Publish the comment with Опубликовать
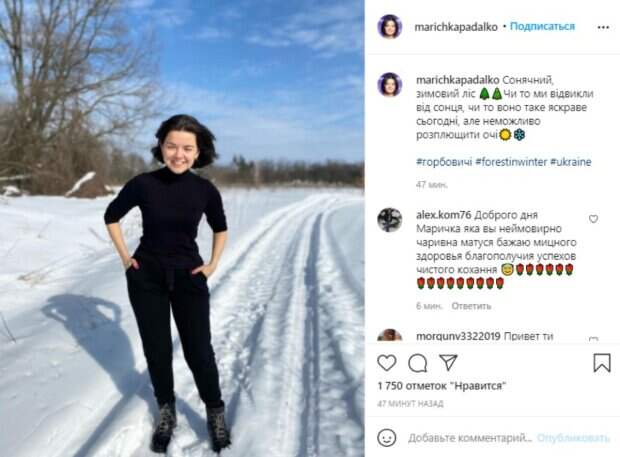This screenshot has height=457, width=620. click(x=574, y=438)
